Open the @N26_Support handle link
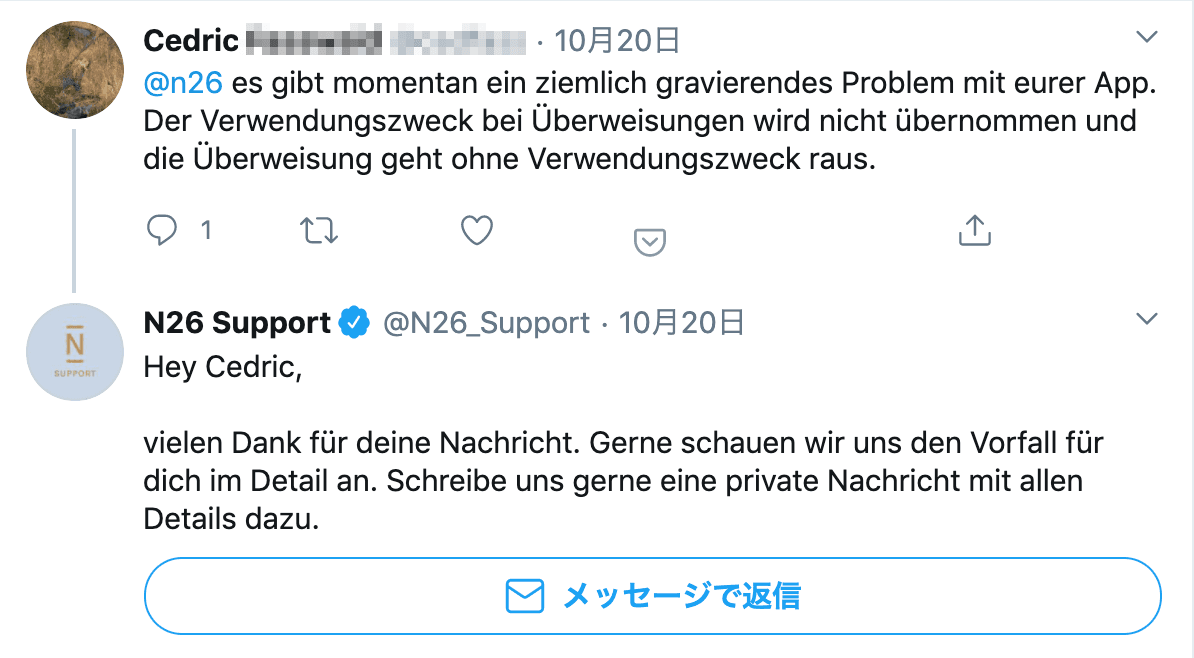 click(x=487, y=323)
